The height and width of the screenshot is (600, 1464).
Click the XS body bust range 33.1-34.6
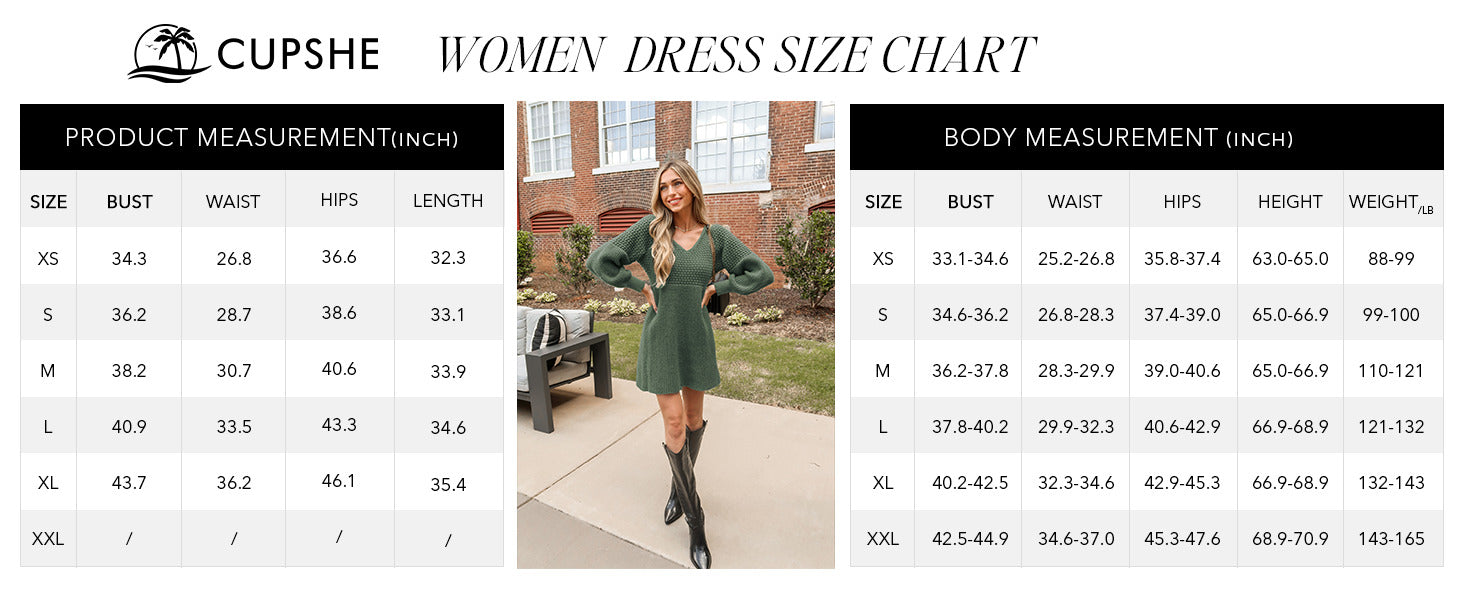point(970,259)
